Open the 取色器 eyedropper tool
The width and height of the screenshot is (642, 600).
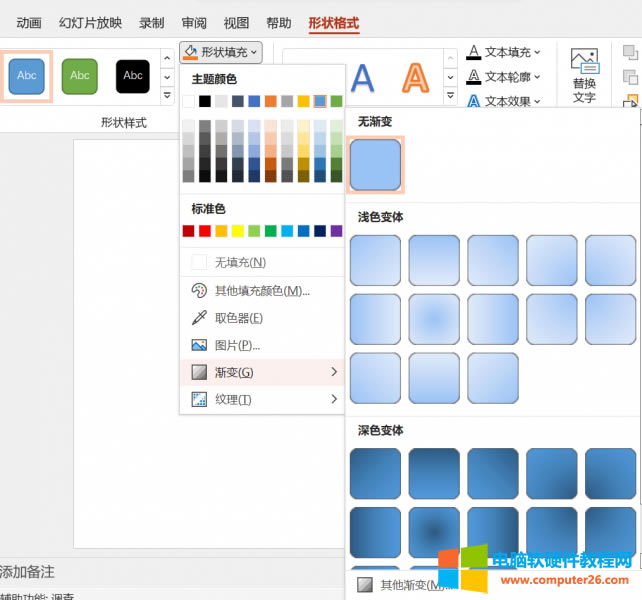238,318
